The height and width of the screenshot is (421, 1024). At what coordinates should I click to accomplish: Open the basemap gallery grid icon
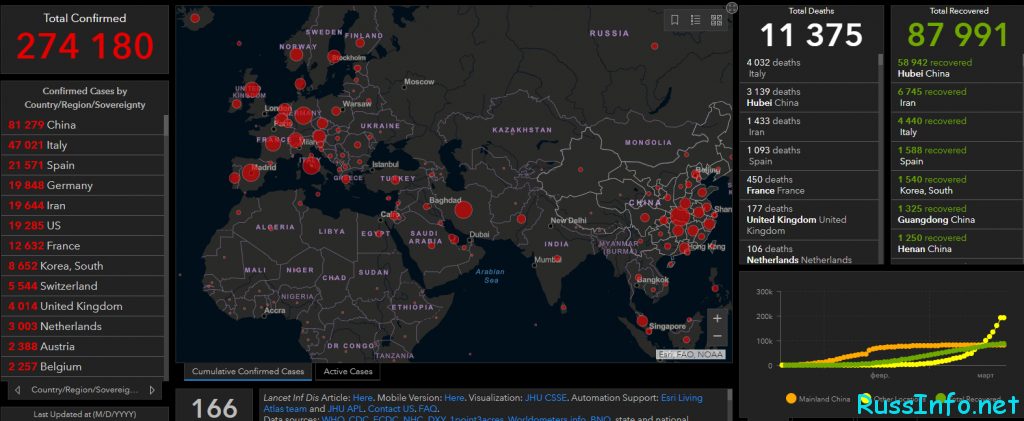tap(716, 20)
